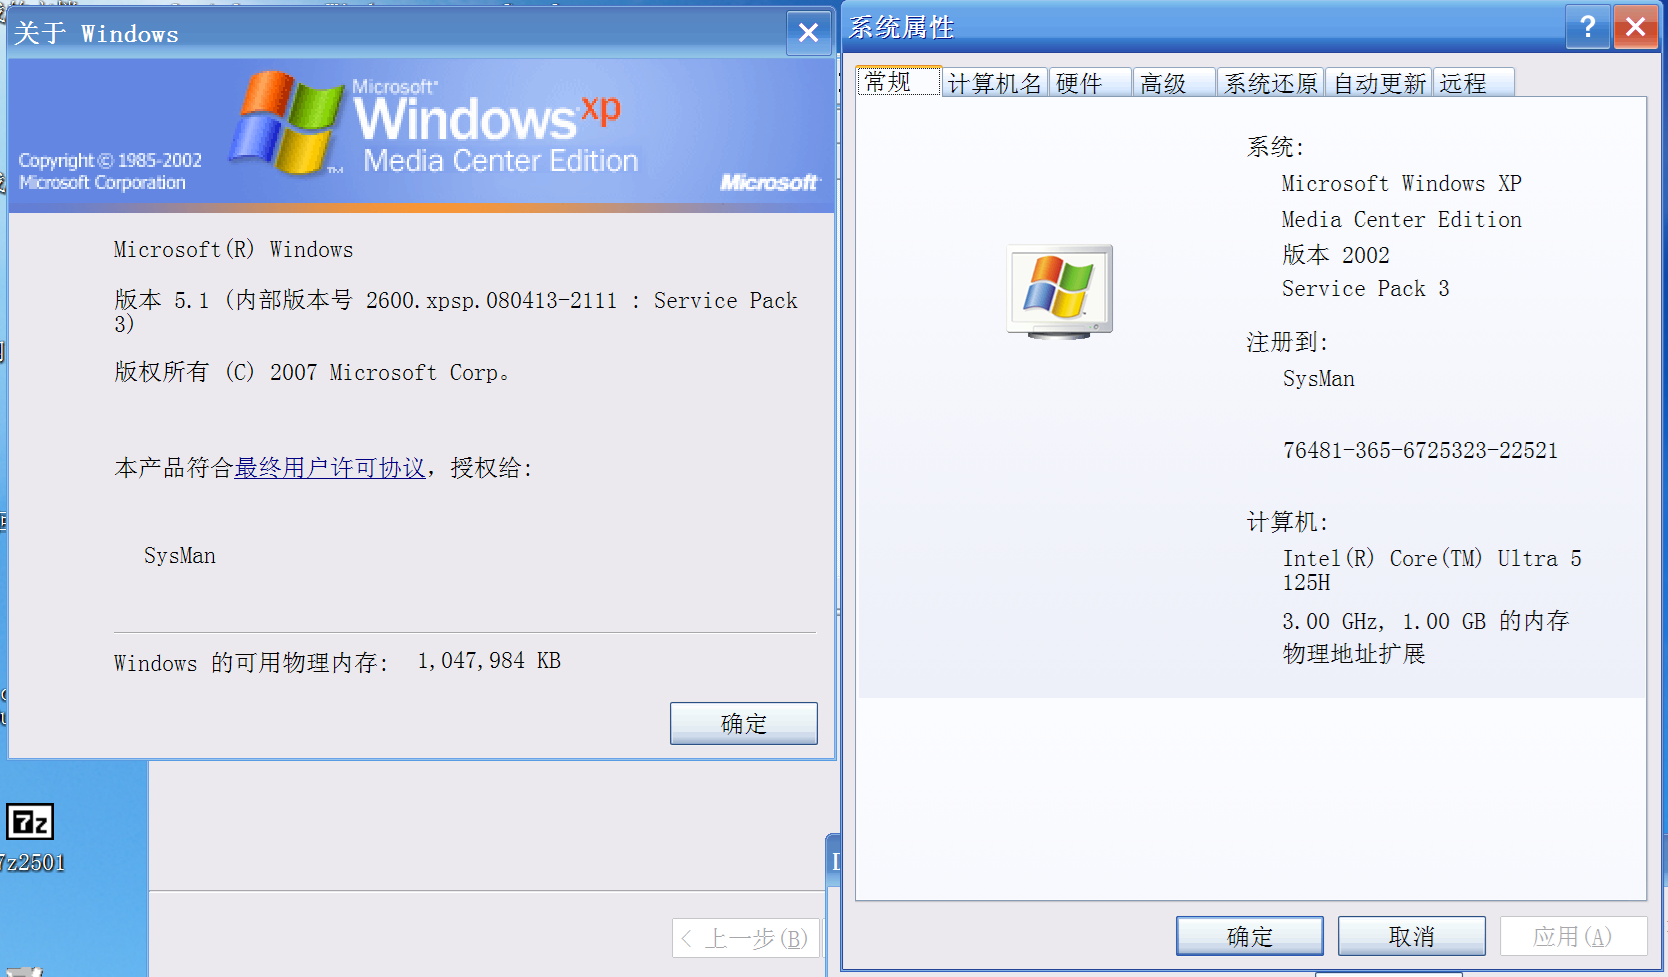Click the Windows XP flag logo in About Windows
Image resolution: width=1668 pixels, height=977 pixels.
[285, 124]
